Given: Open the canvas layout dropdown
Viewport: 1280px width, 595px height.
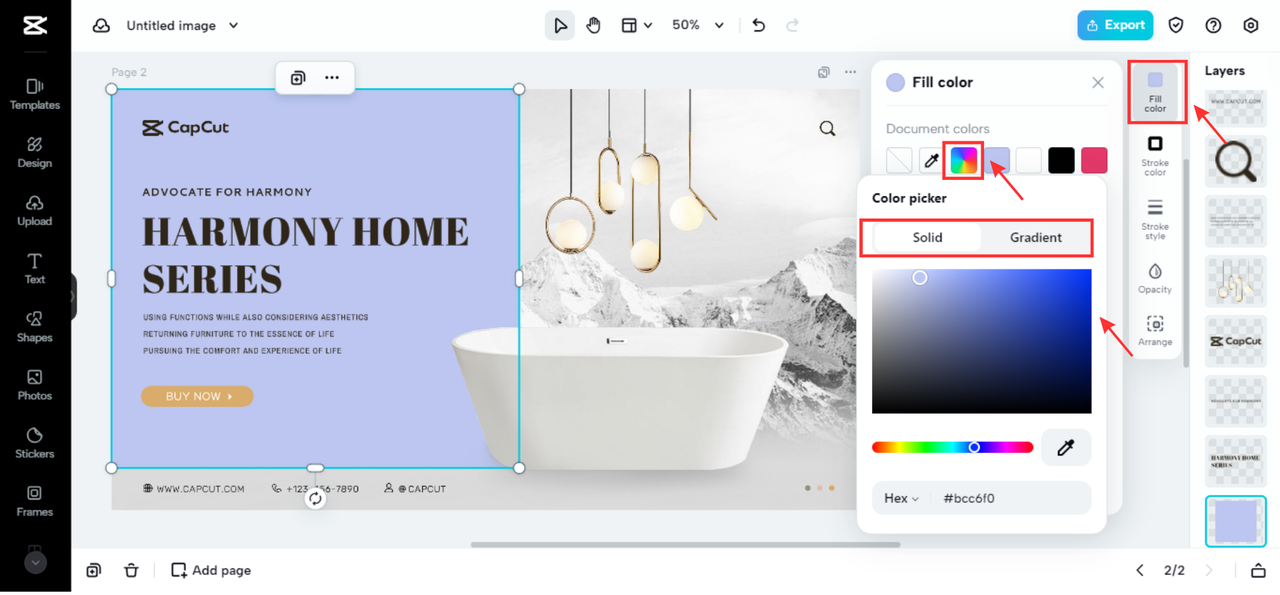Looking at the screenshot, I should (636, 25).
